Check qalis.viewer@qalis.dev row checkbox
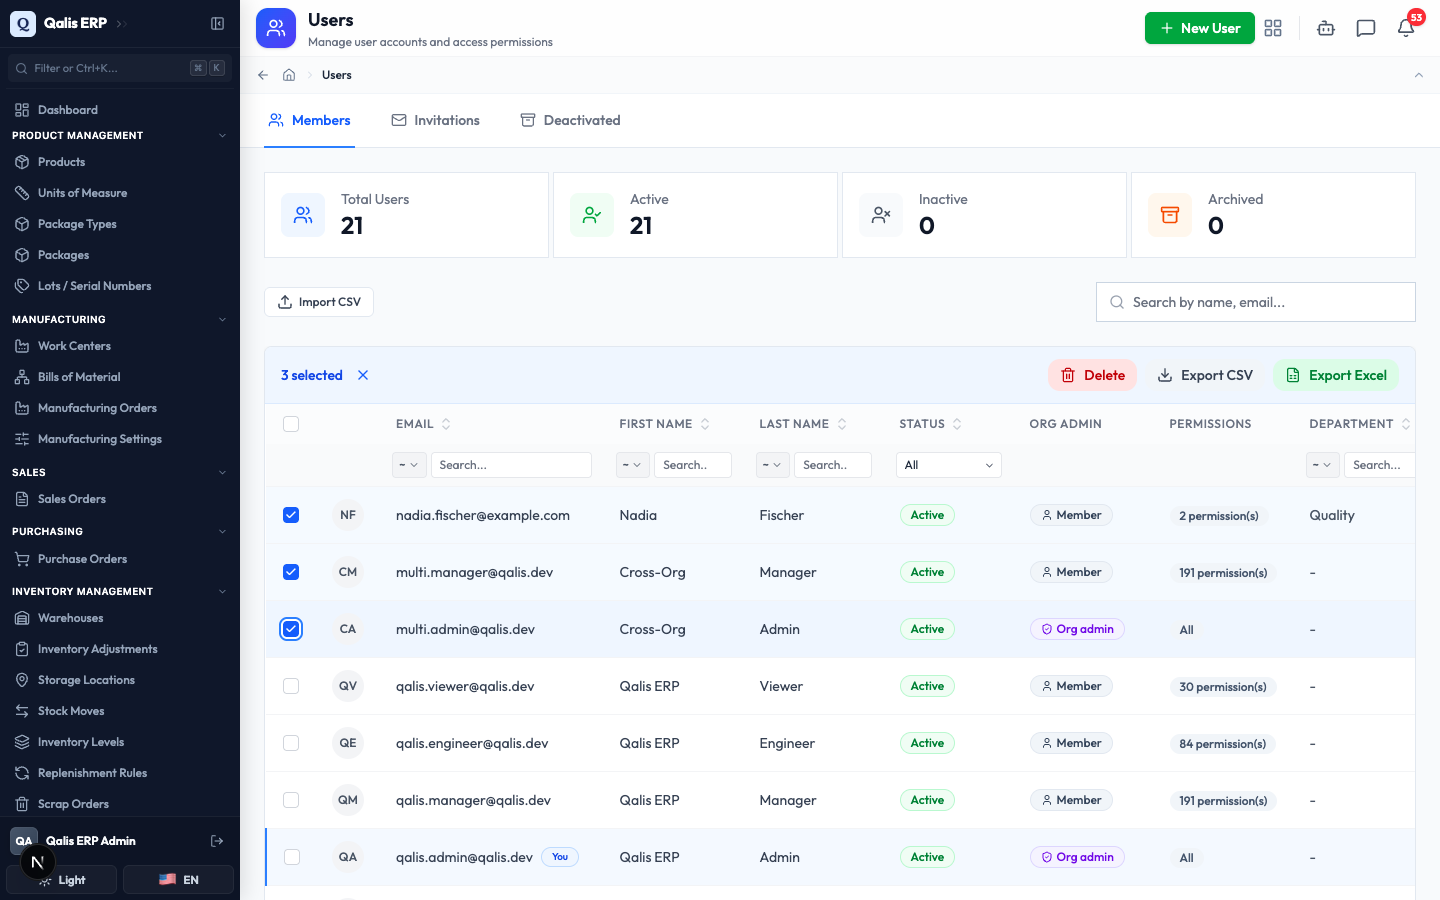1440x900 pixels. [291, 686]
